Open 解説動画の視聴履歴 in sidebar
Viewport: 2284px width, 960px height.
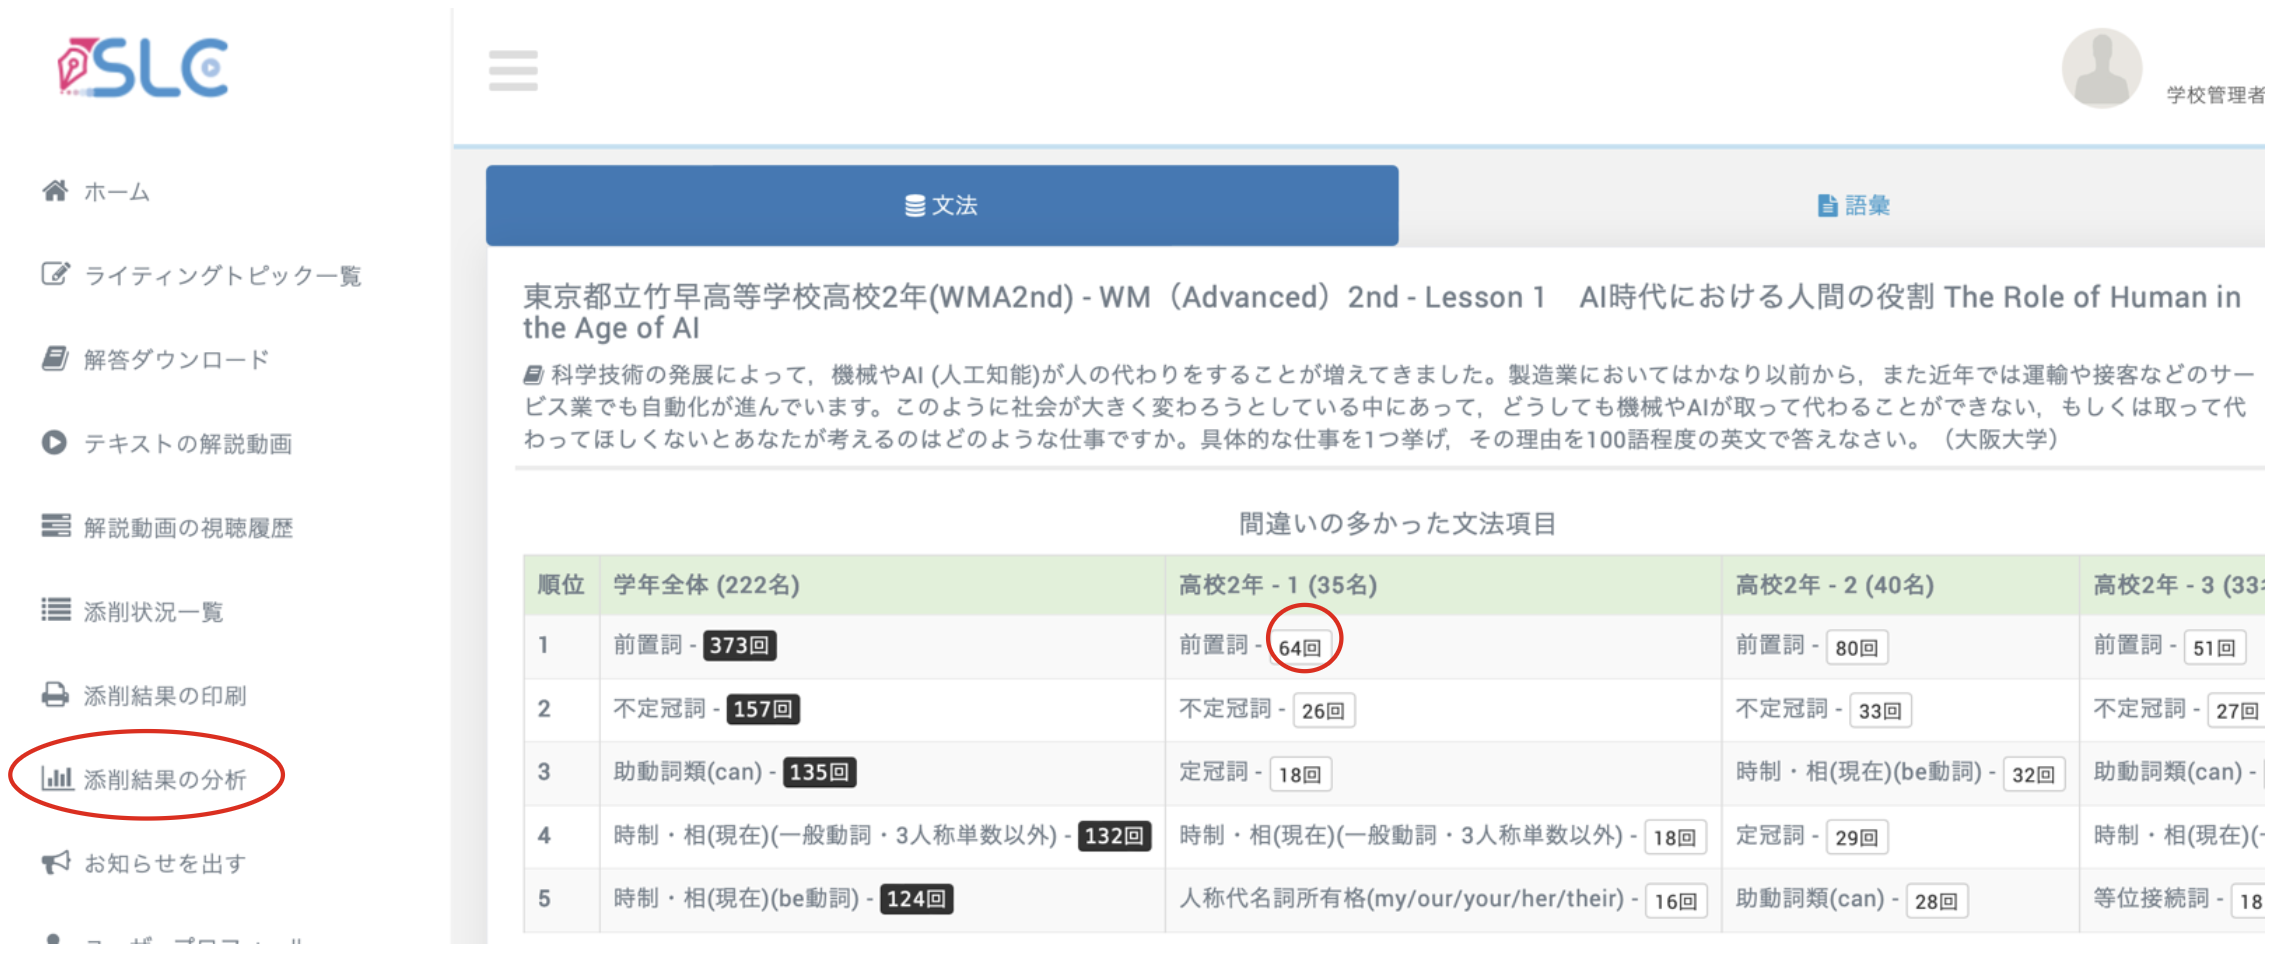click(188, 528)
